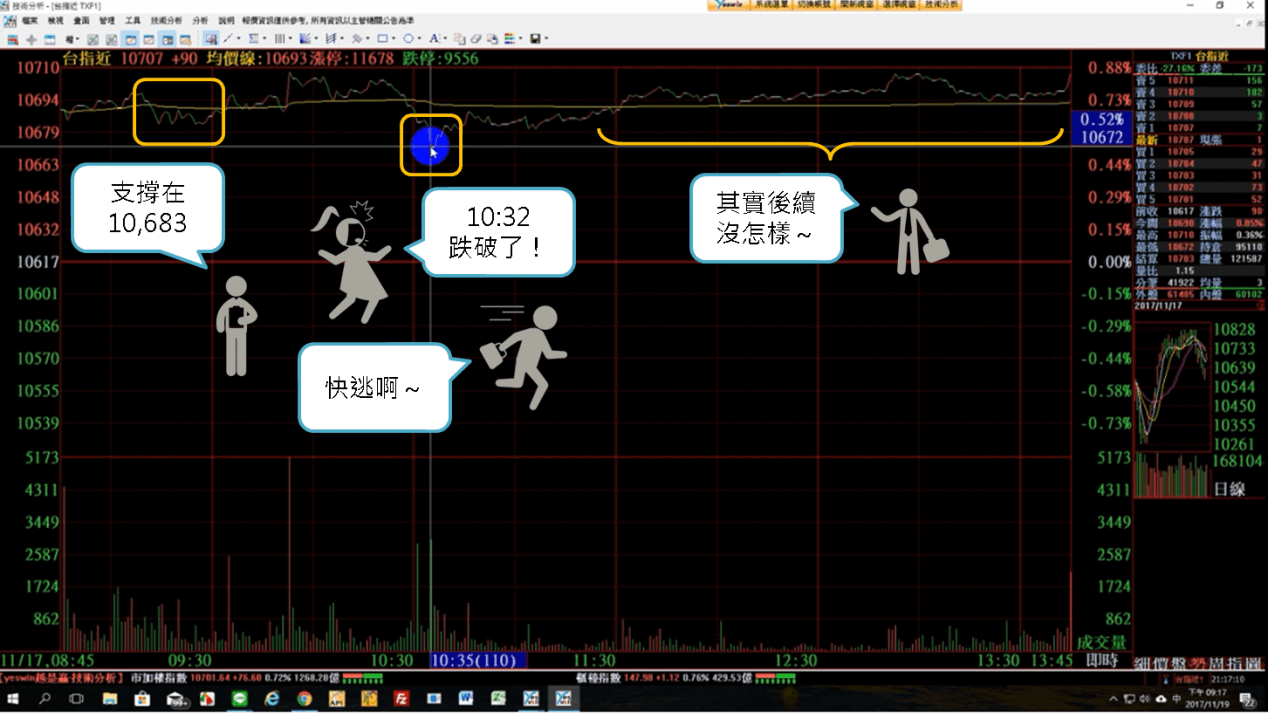Click the calendar/date toolbar icon
This screenshot has width=1268, height=713.
point(49,39)
